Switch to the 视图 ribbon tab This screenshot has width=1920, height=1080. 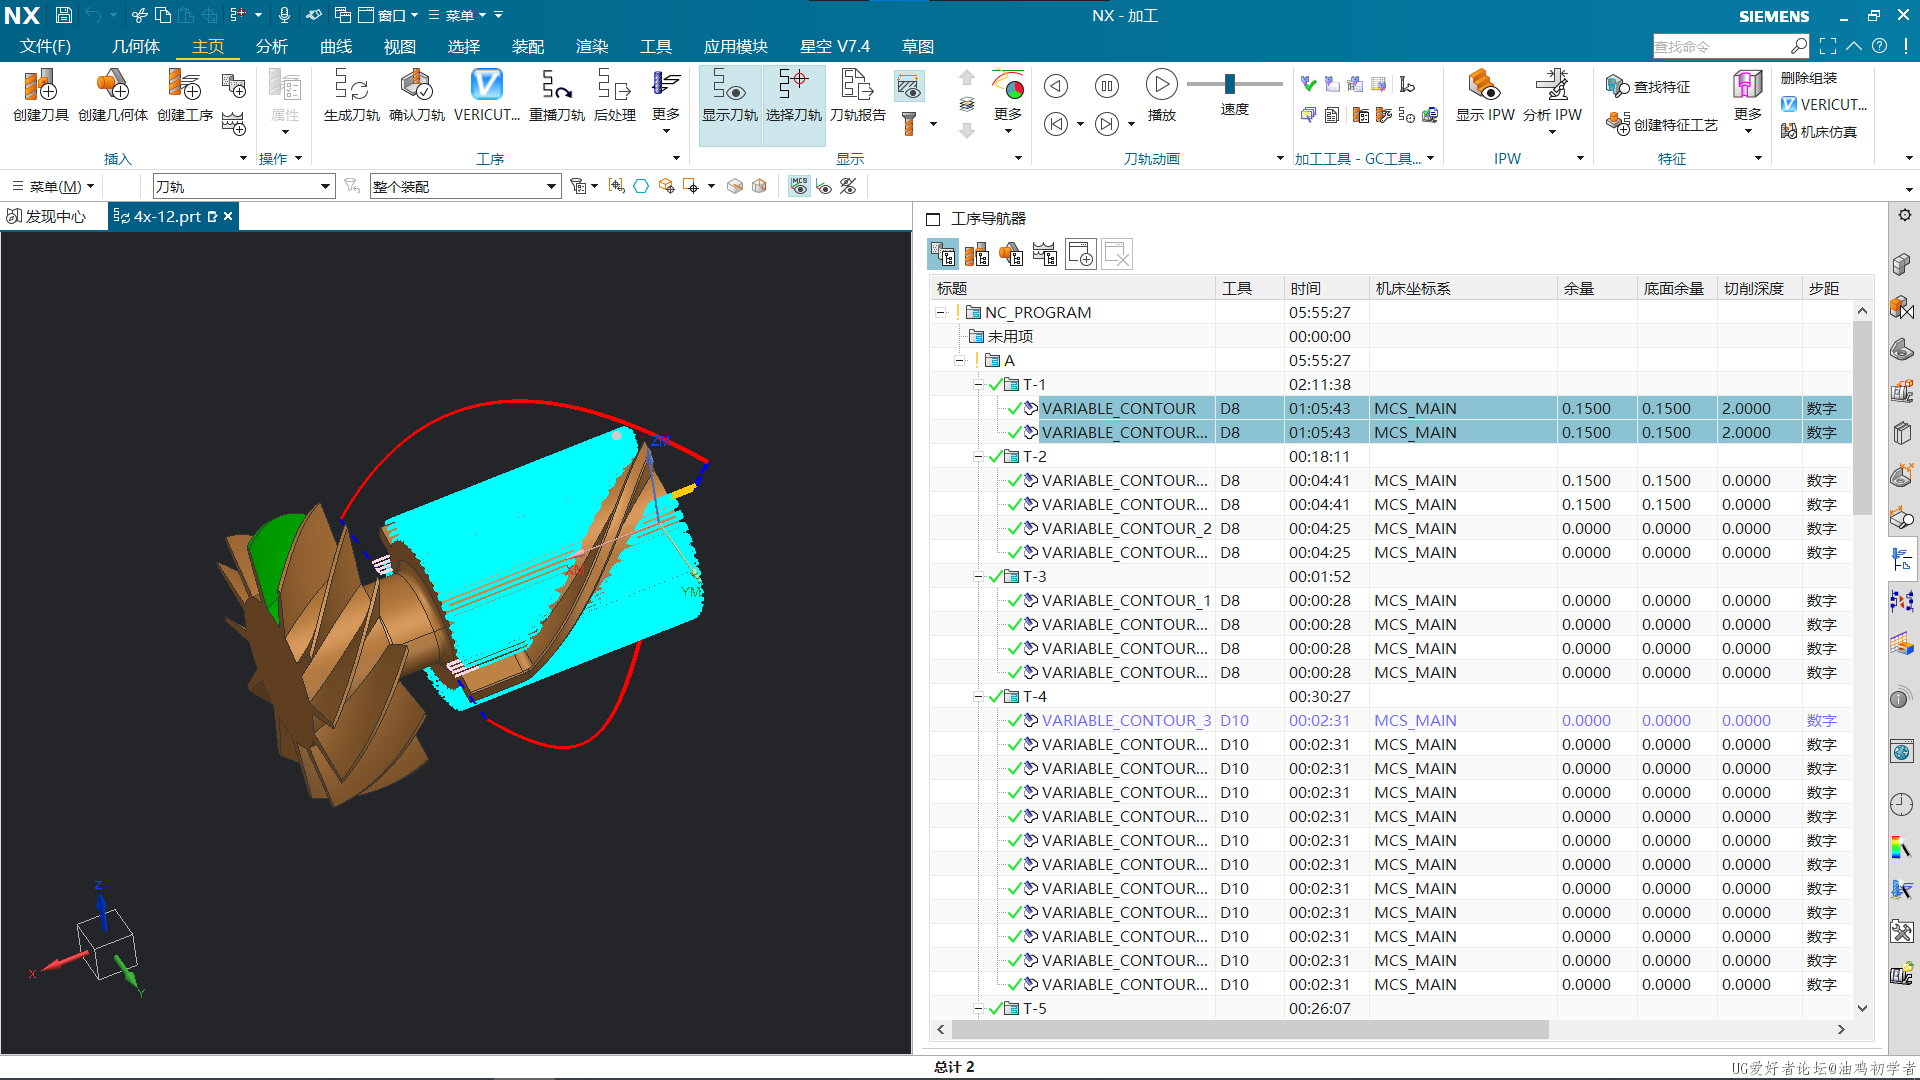(400, 47)
